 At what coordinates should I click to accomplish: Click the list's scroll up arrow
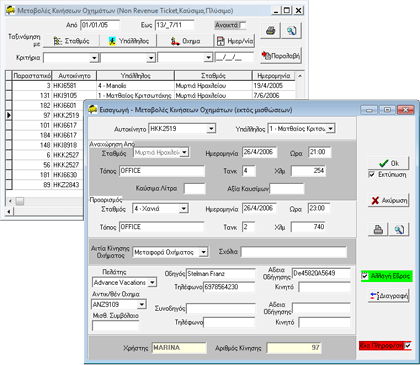point(300,76)
